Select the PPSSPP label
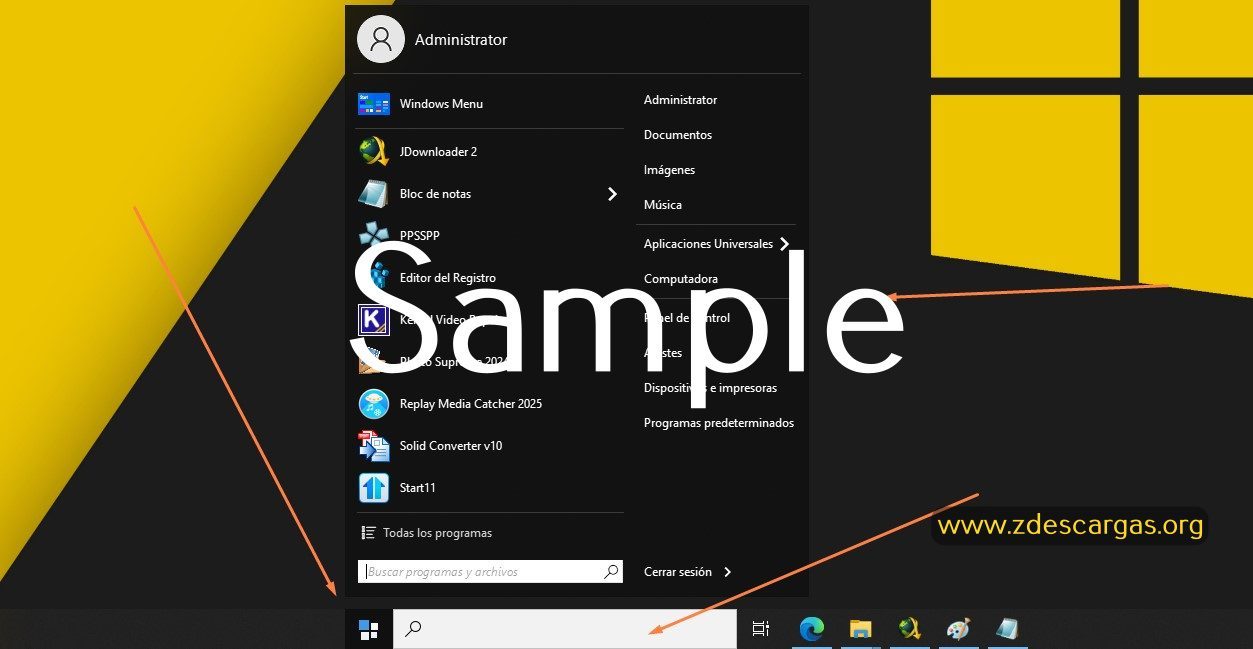The image size is (1253, 649). pos(419,236)
